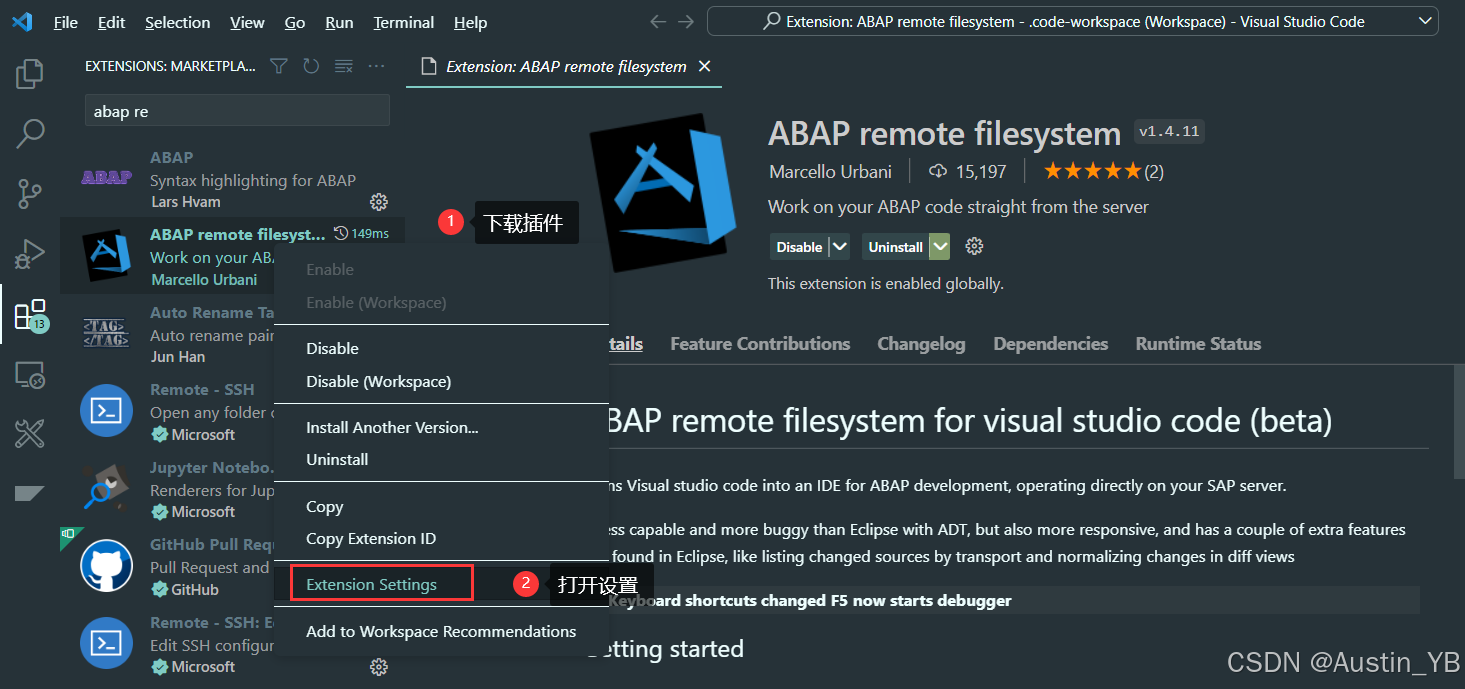
Task: Click the v1.4.11 version badge
Action: 1170,131
